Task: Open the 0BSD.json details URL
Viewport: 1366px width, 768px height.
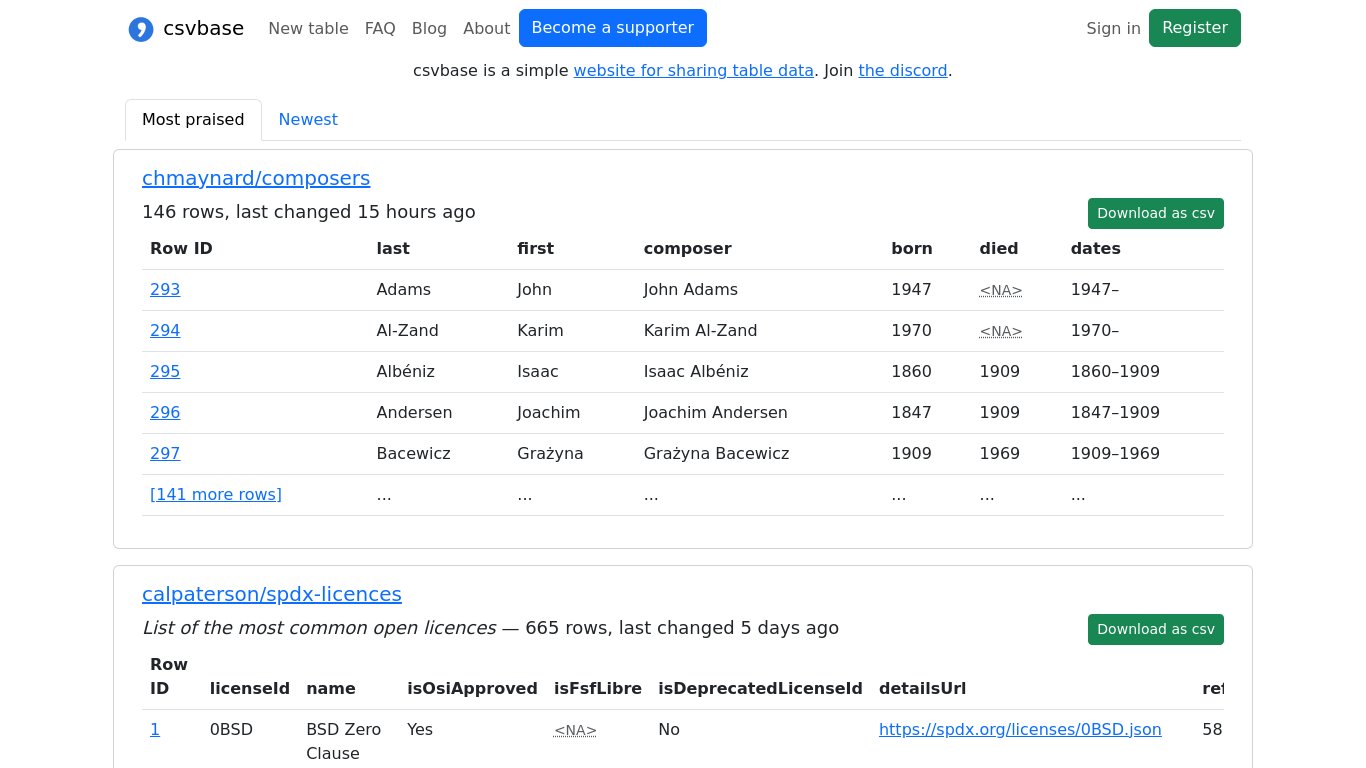Action: click(1020, 730)
